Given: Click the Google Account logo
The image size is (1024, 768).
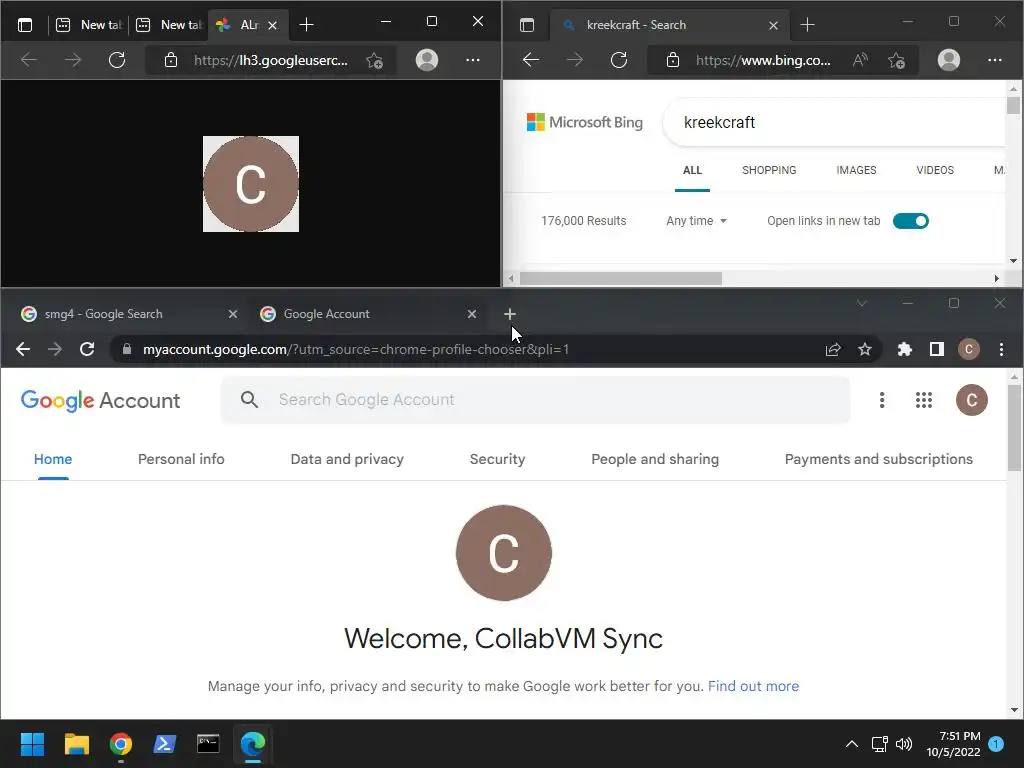Looking at the screenshot, I should [100, 400].
